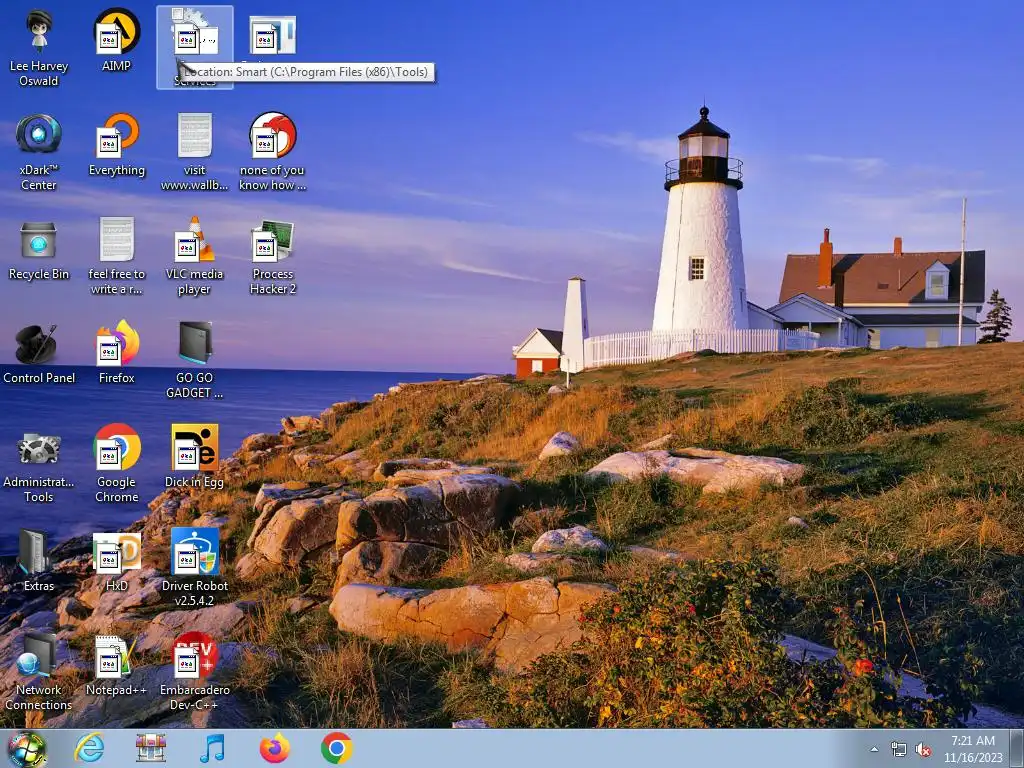Open the music note app on the taskbar
The height and width of the screenshot is (768, 1024).
(212, 748)
